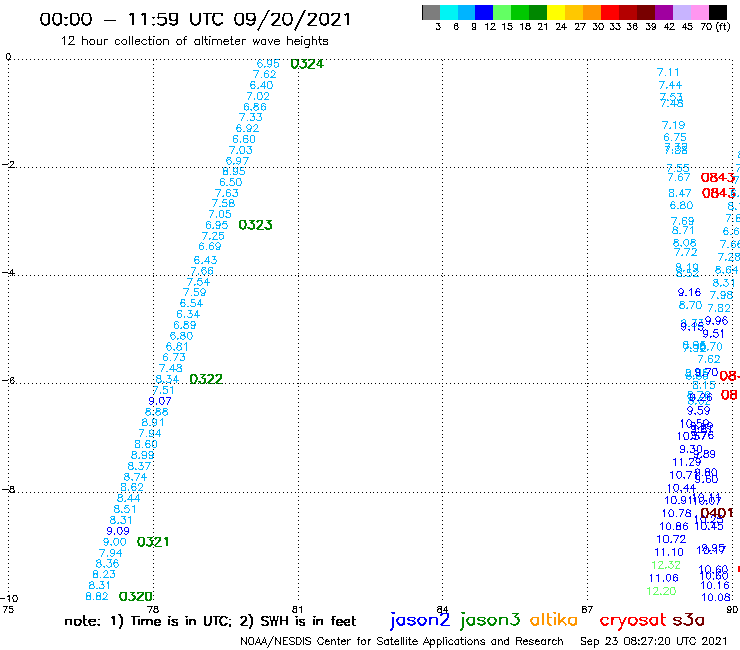This screenshot has height=650, width=740.
Task: Select the pink swatch above 70
Action: [x=699, y=13]
